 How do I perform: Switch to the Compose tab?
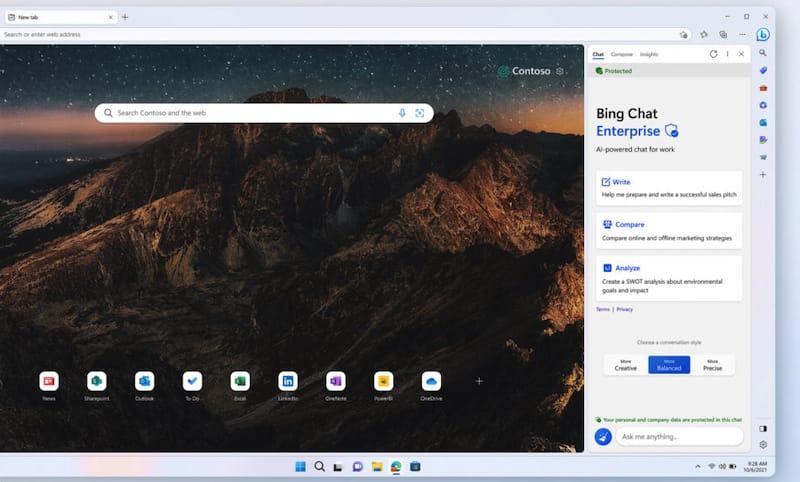(621, 54)
